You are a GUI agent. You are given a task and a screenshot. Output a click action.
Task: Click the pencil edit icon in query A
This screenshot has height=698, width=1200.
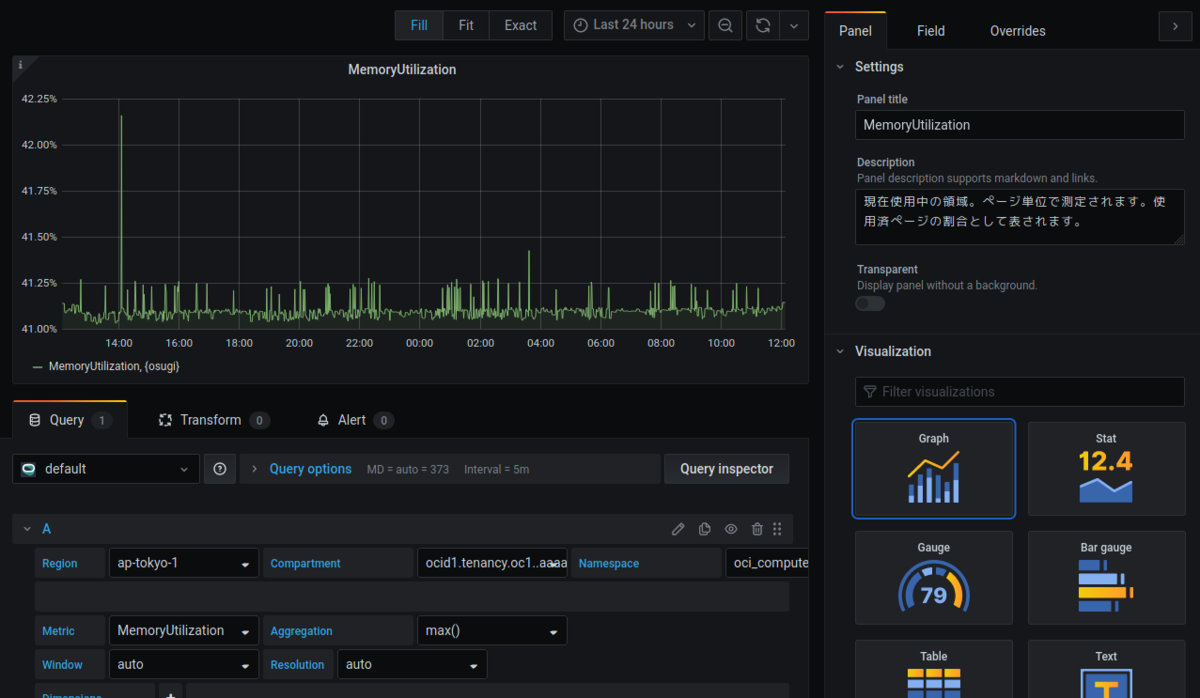tap(678, 529)
